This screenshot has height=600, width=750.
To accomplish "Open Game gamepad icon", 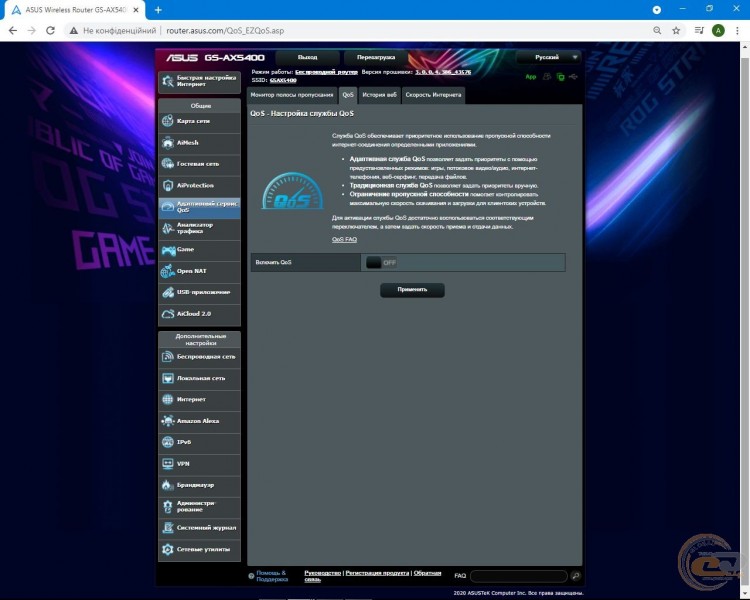I will pyautogui.click(x=168, y=250).
